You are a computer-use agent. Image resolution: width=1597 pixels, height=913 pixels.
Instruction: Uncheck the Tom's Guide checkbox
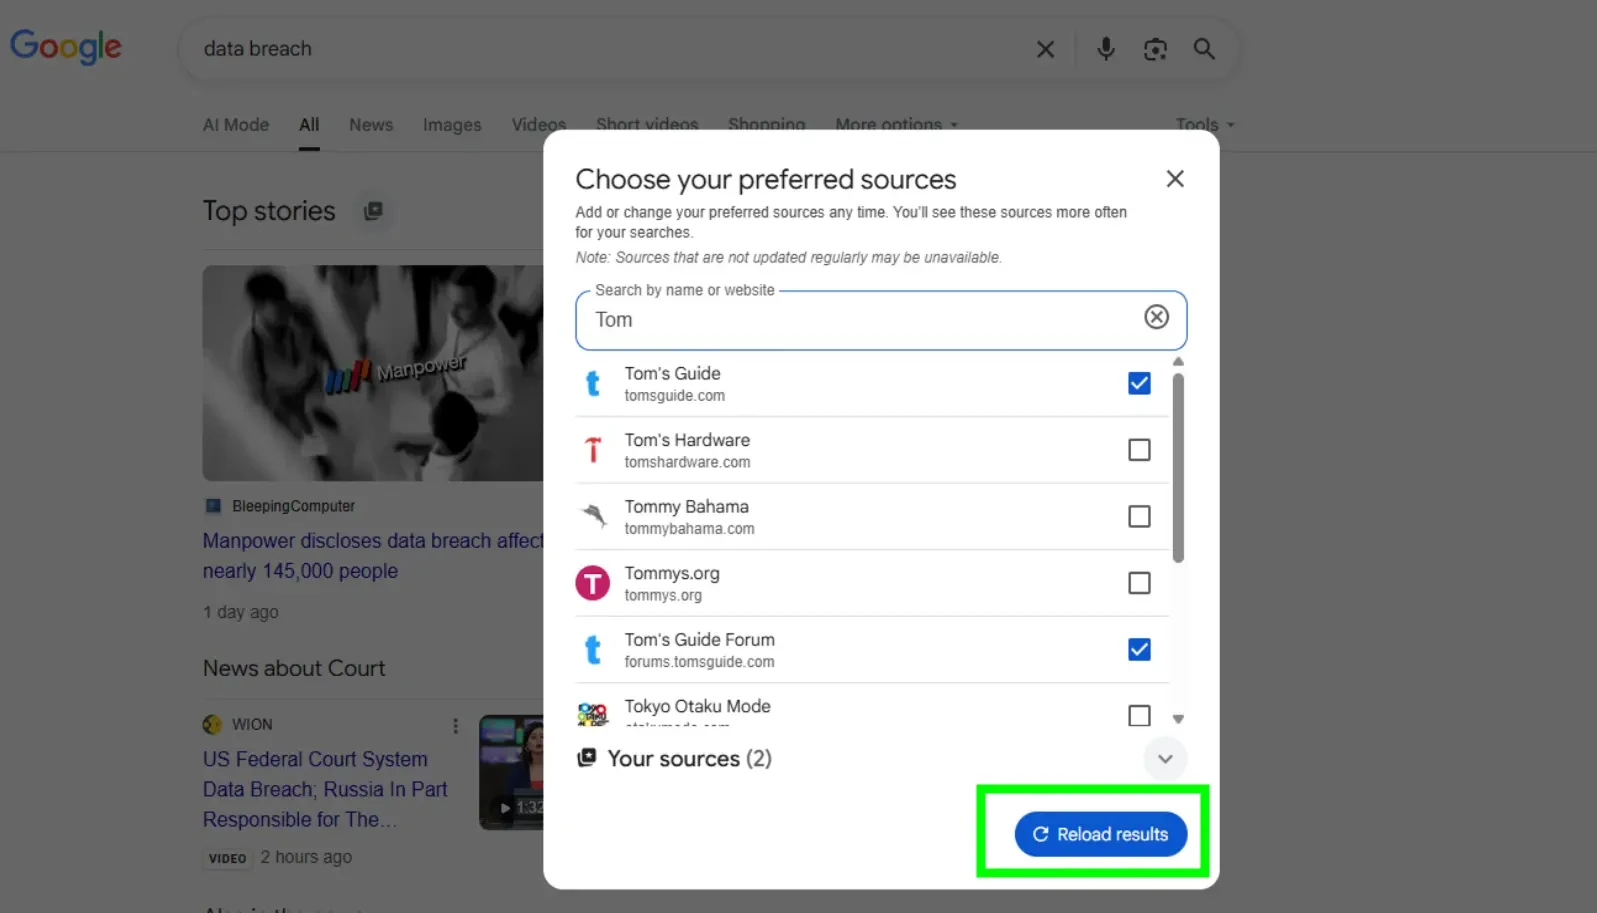(1139, 383)
